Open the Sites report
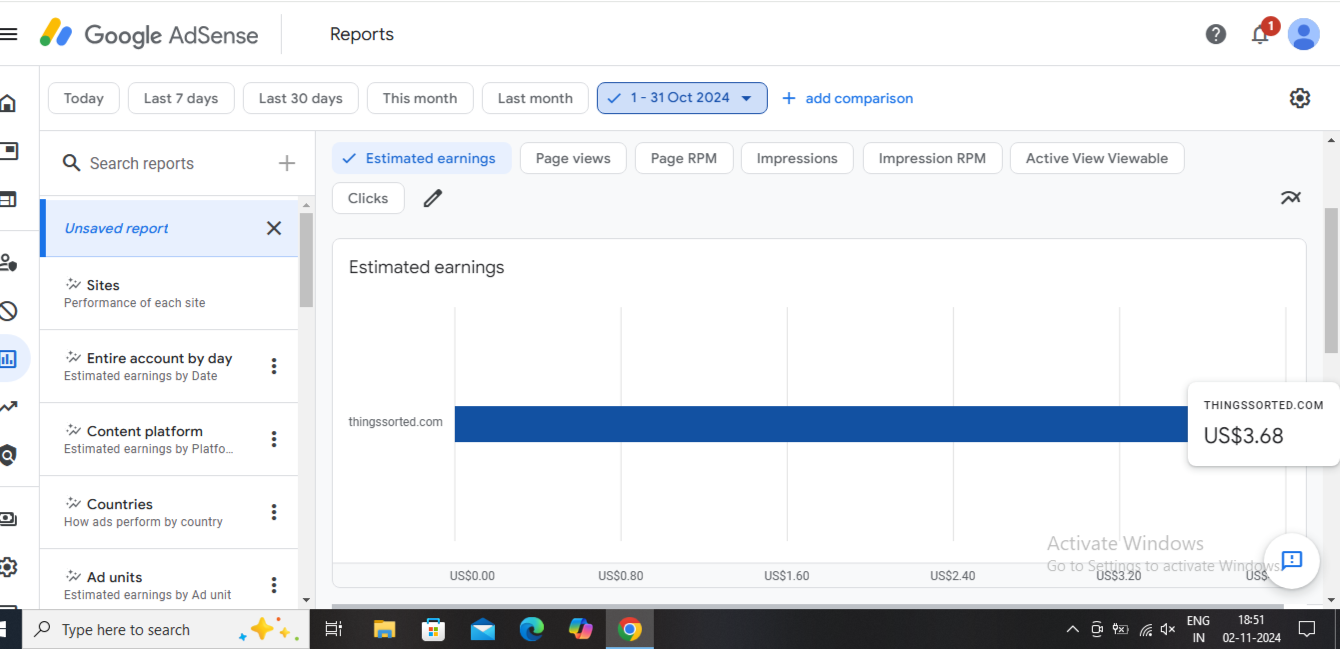 169,293
